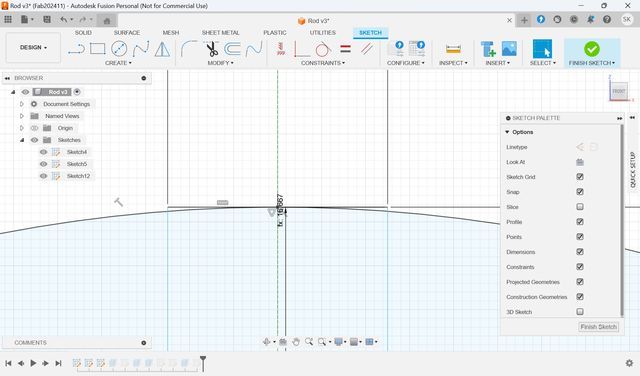Toggle the Sketch Grid checkbox
Image resolution: width=640 pixels, height=376 pixels.
pyautogui.click(x=580, y=177)
